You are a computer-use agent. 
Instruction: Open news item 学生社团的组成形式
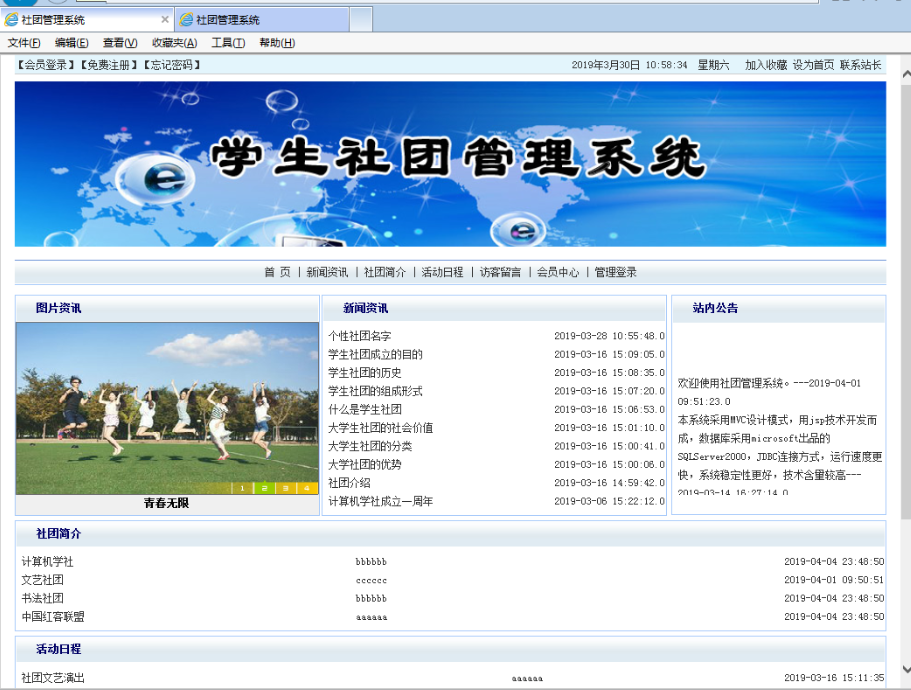tap(375, 391)
